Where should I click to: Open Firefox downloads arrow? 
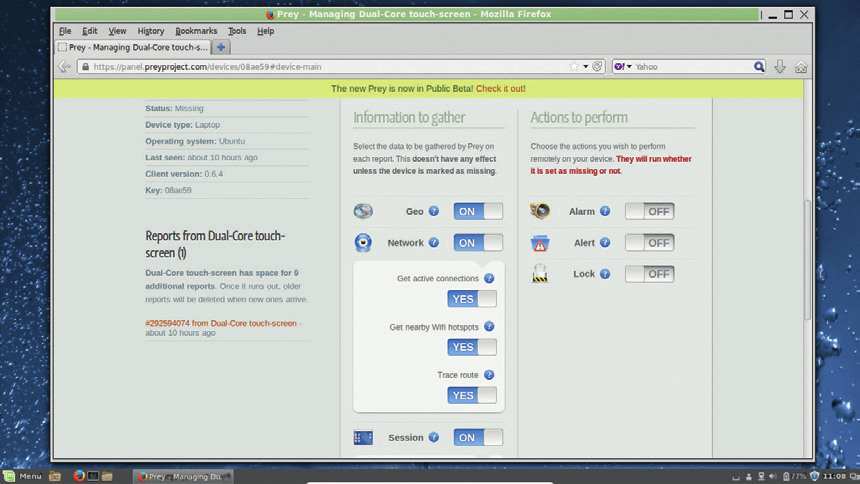pos(780,66)
